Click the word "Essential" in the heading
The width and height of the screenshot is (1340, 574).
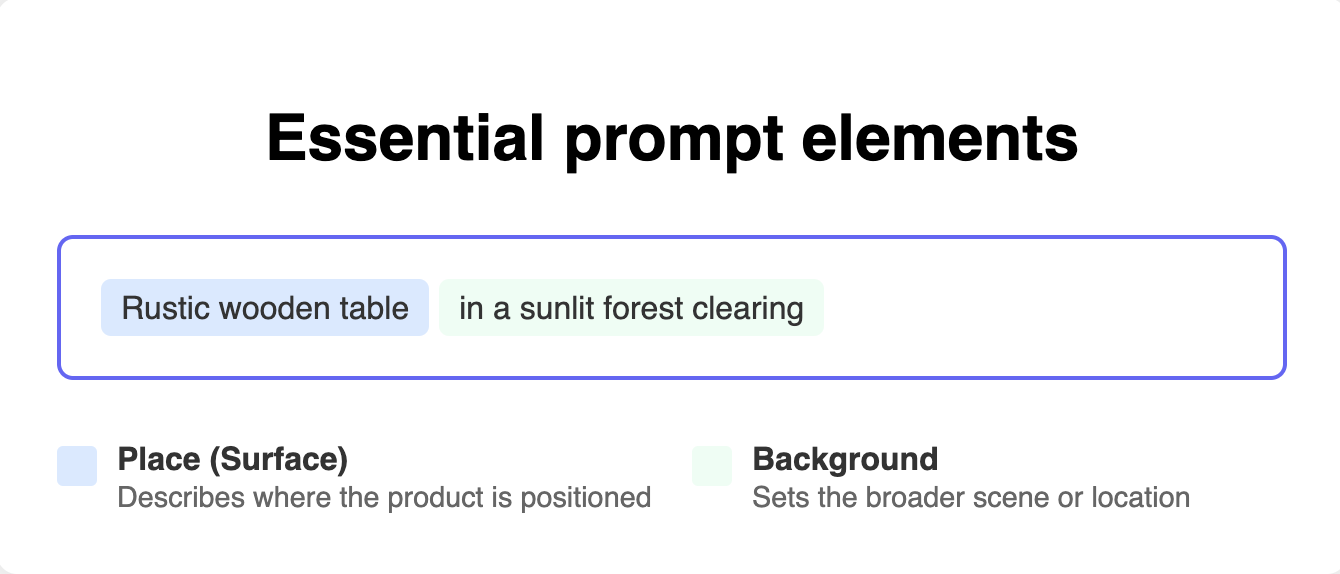[x=406, y=138]
